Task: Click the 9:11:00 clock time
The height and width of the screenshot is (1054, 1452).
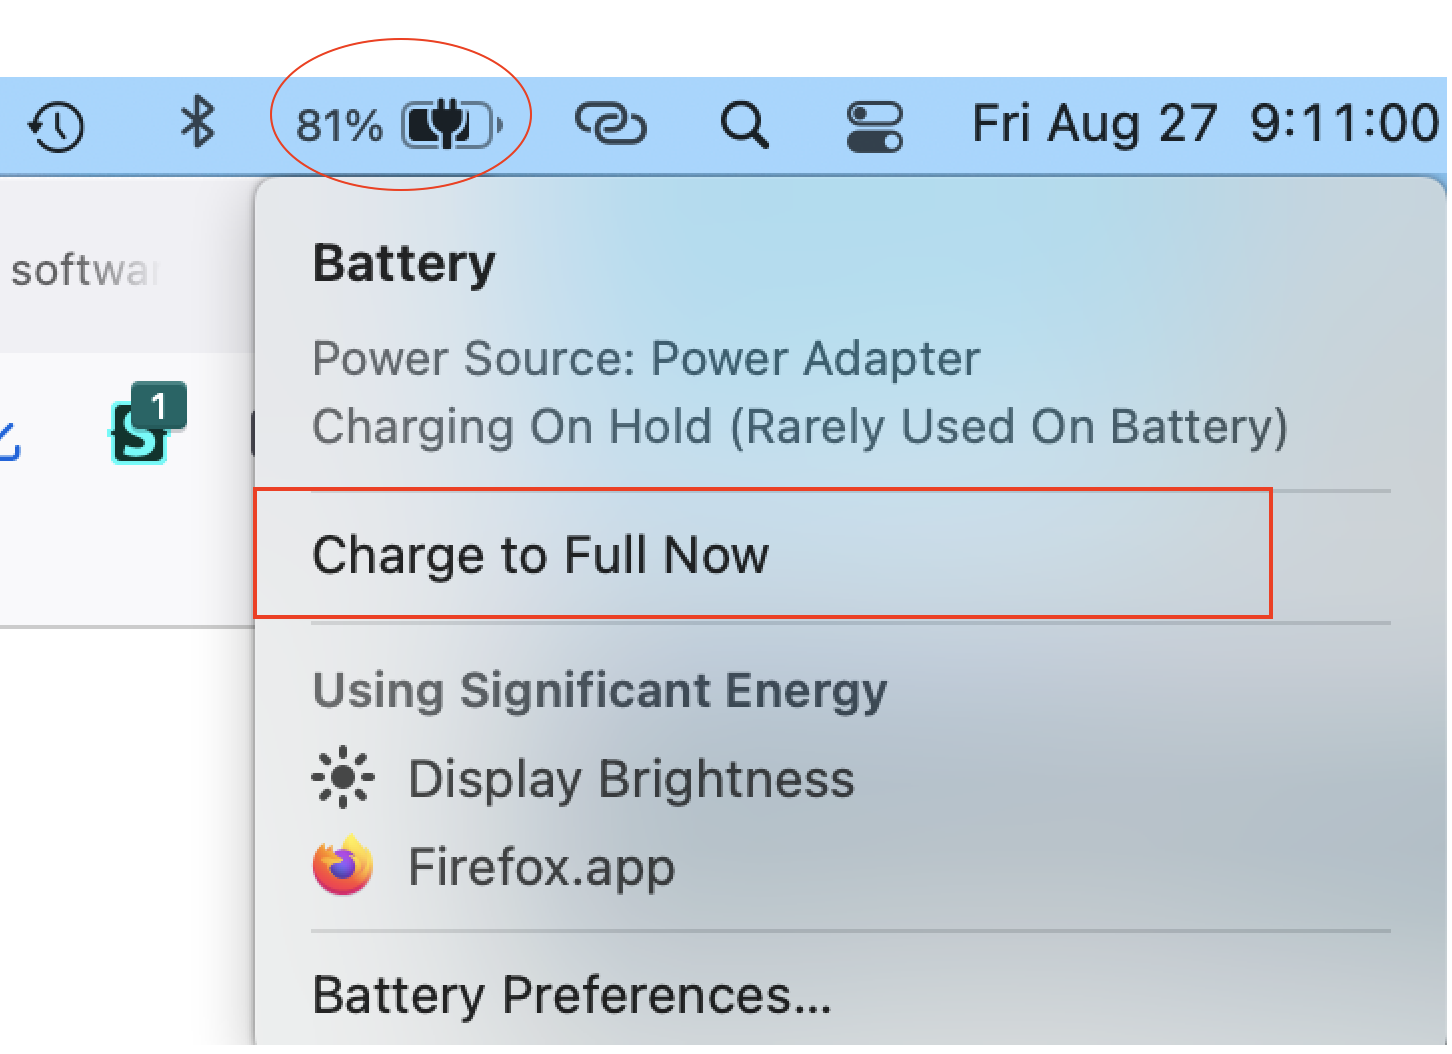Action: click(x=1344, y=124)
